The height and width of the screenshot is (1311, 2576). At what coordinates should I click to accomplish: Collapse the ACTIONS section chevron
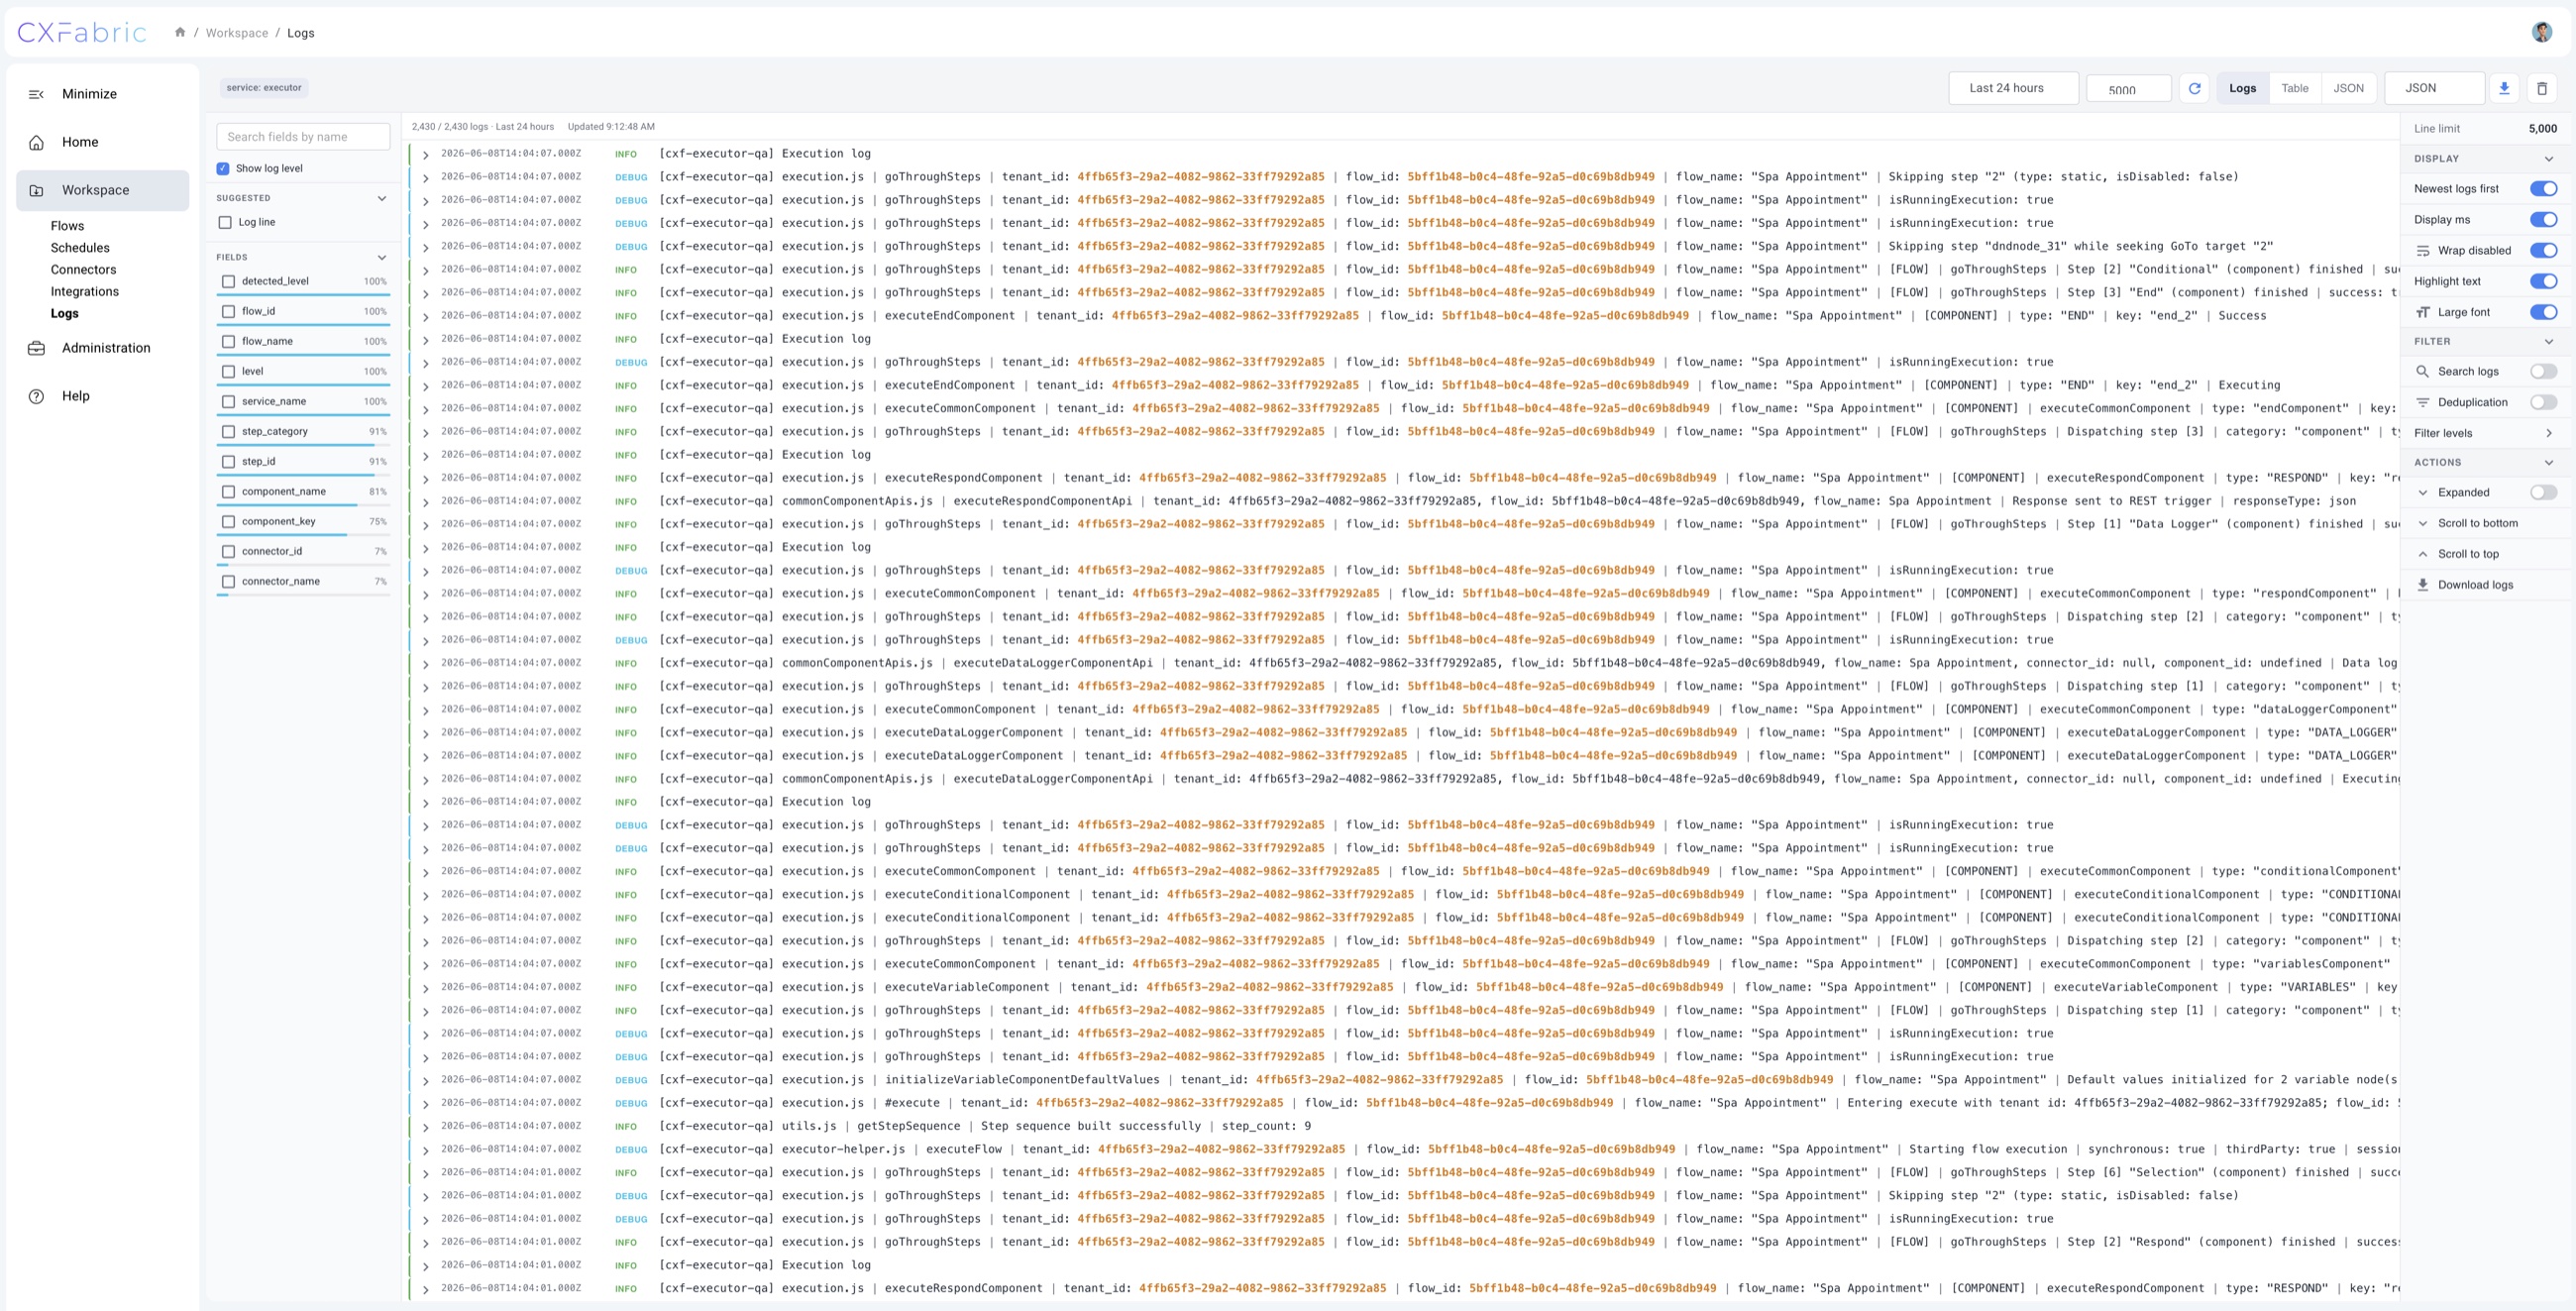pos(2549,462)
